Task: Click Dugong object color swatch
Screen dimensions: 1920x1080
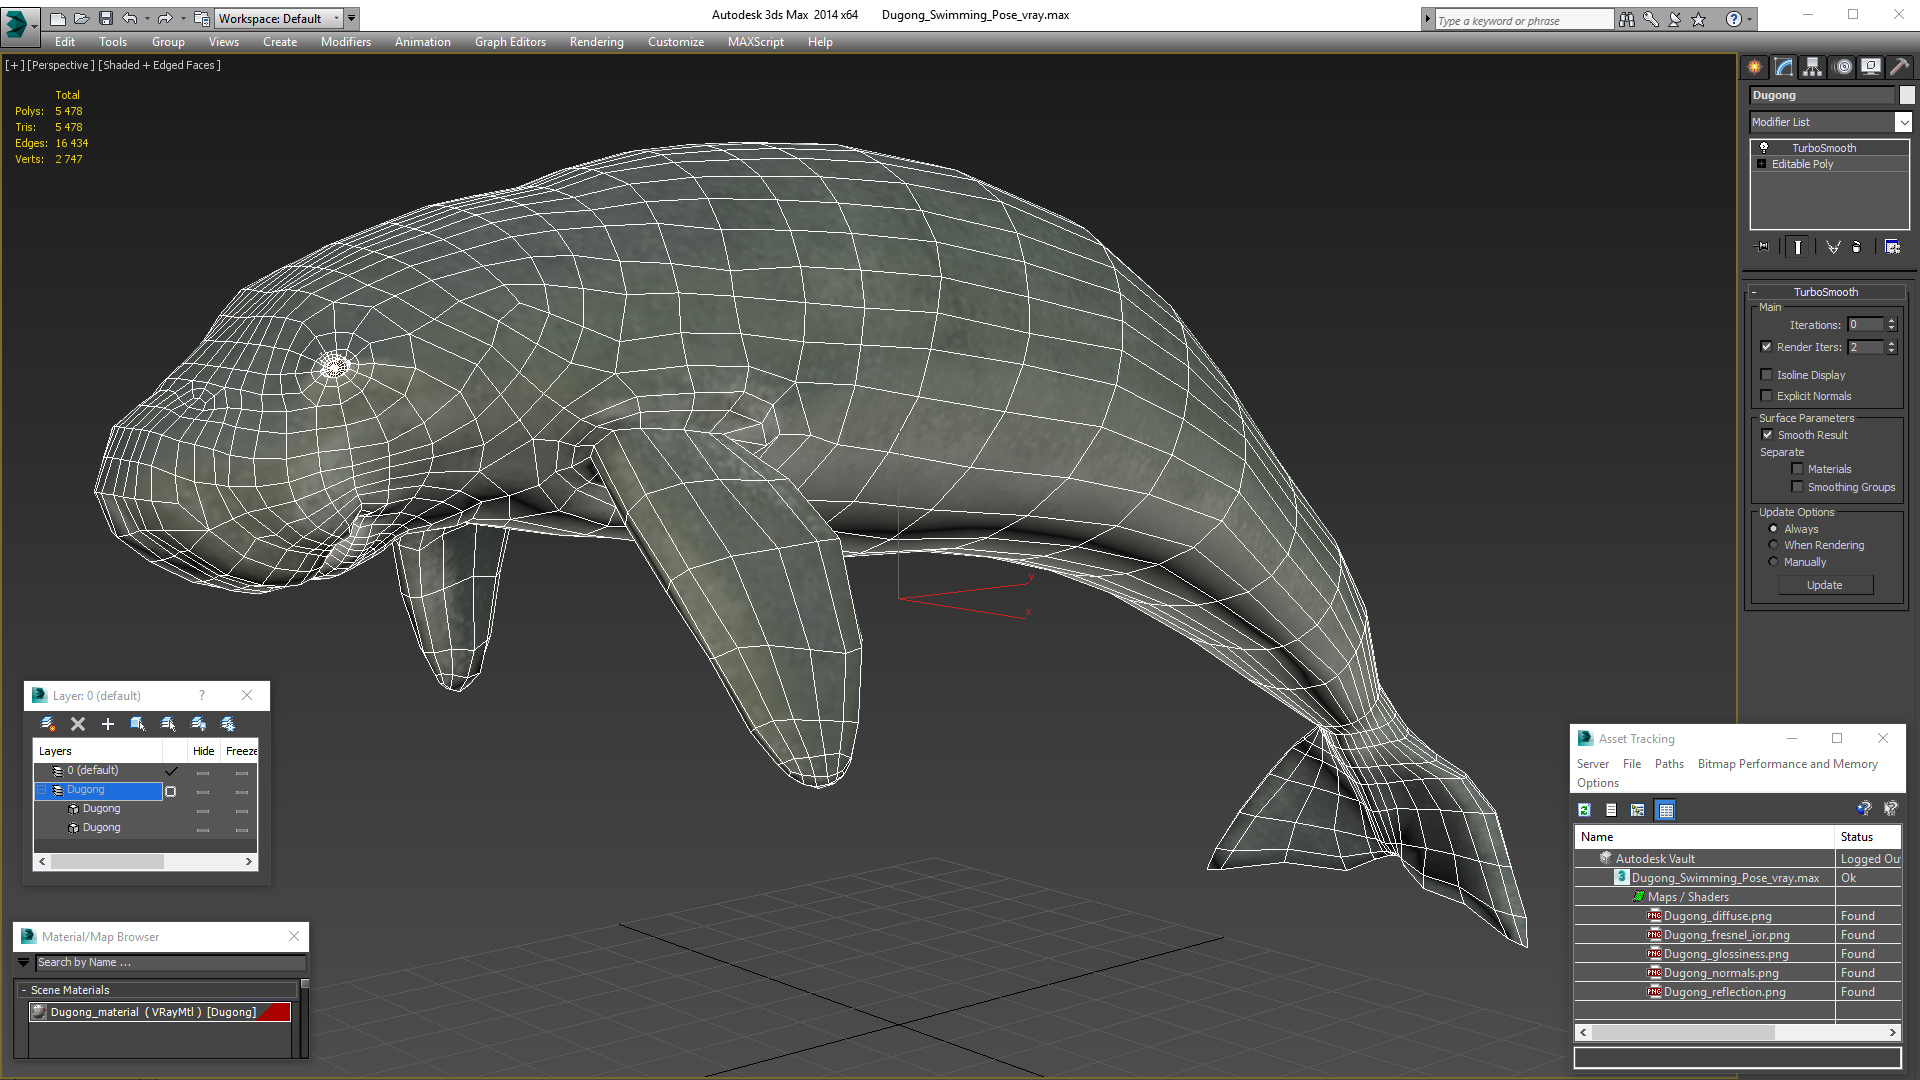Action: click(1907, 95)
